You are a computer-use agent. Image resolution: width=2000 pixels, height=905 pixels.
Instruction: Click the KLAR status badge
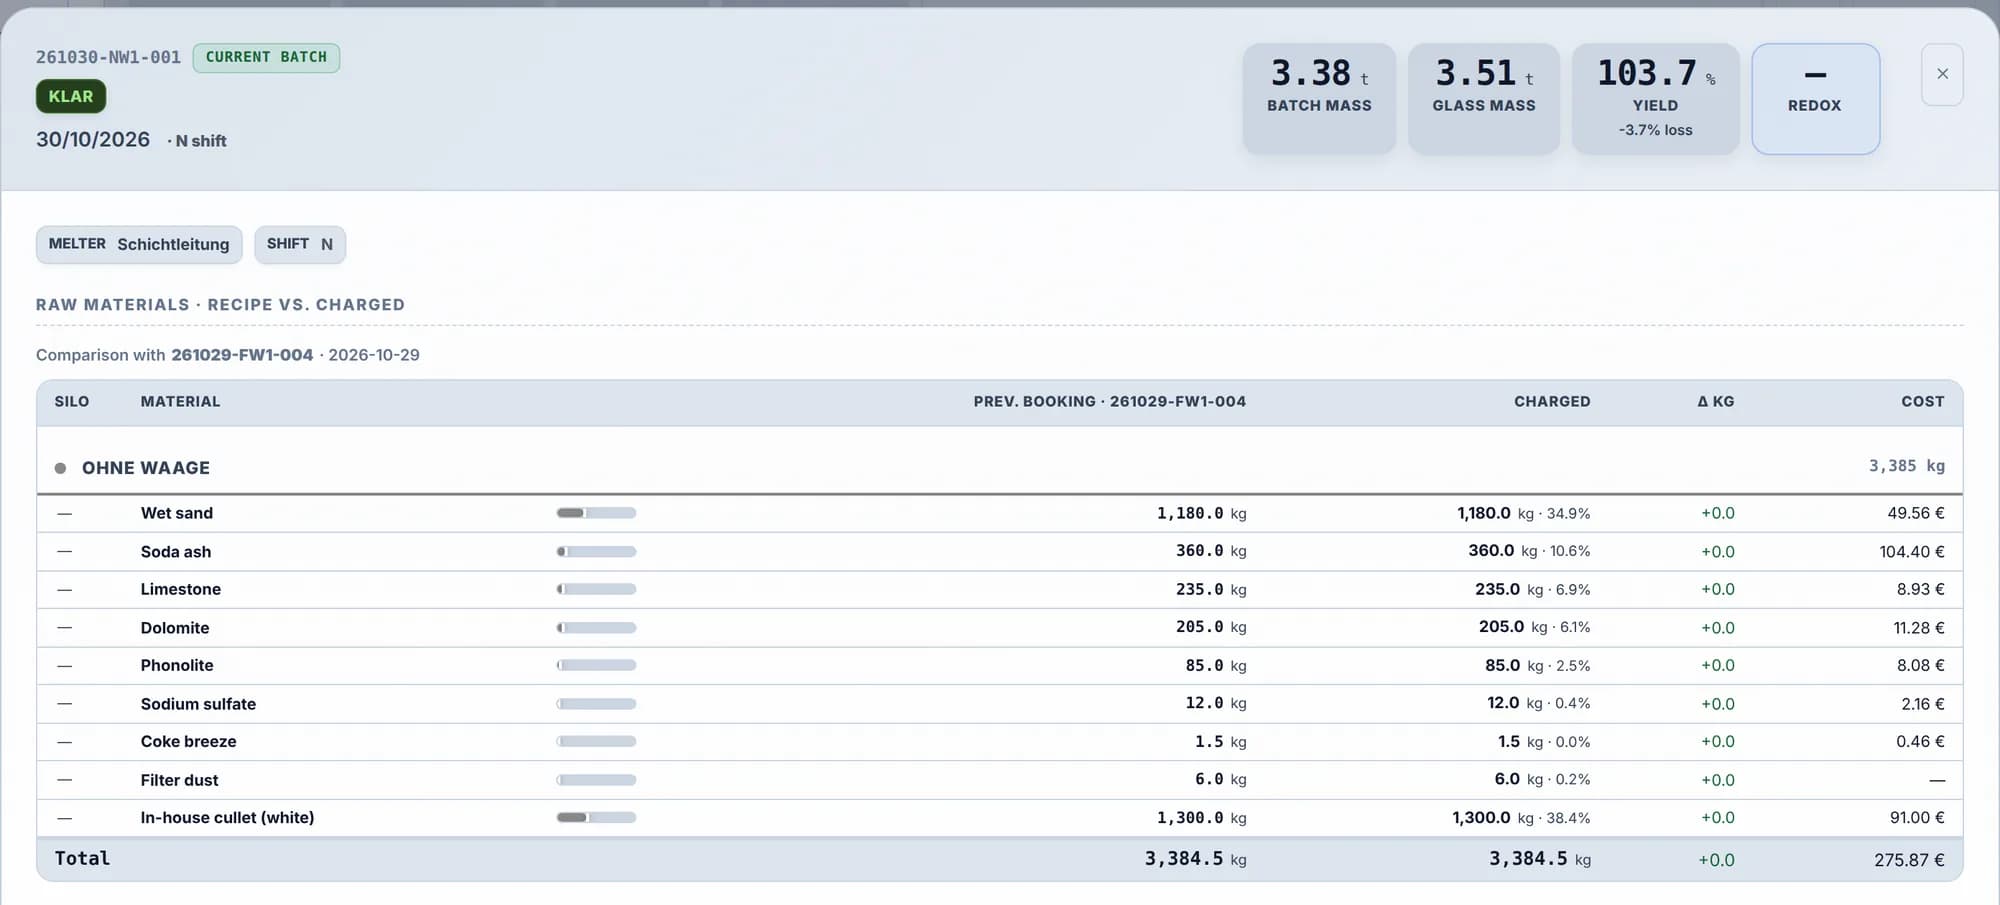71,97
